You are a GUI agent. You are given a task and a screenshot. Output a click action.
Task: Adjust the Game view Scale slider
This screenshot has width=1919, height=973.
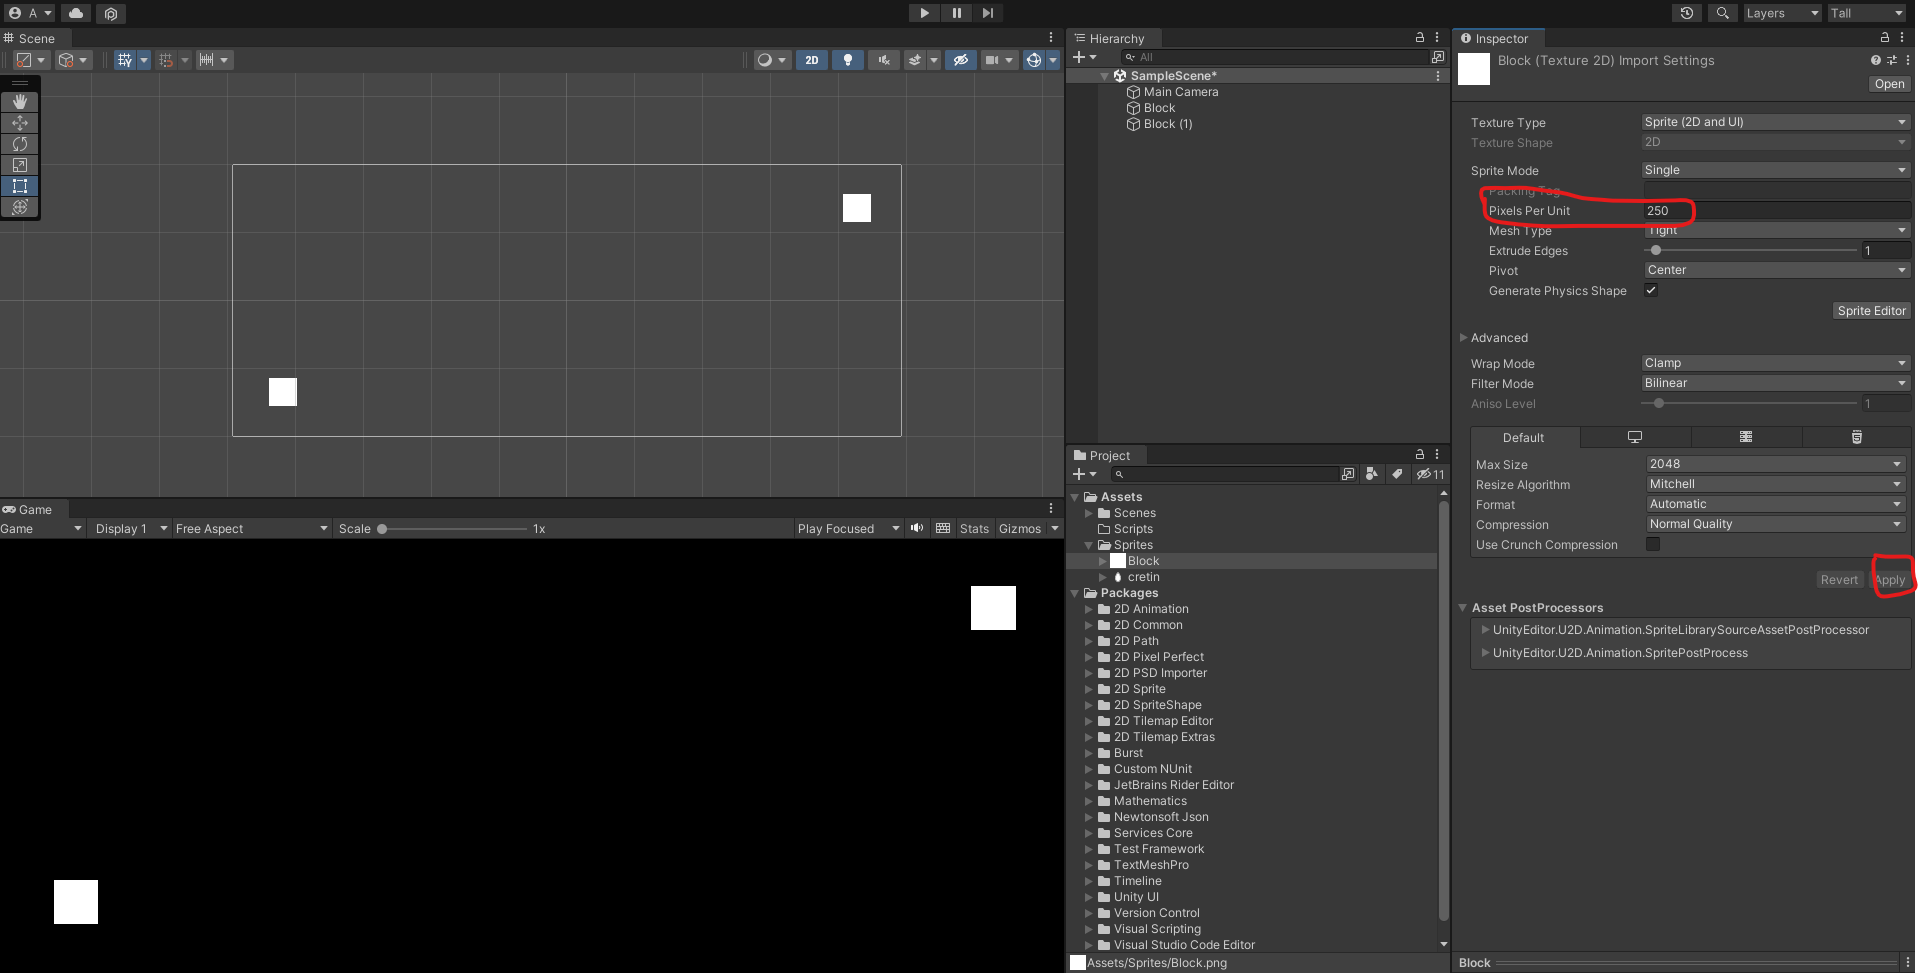tap(452, 529)
